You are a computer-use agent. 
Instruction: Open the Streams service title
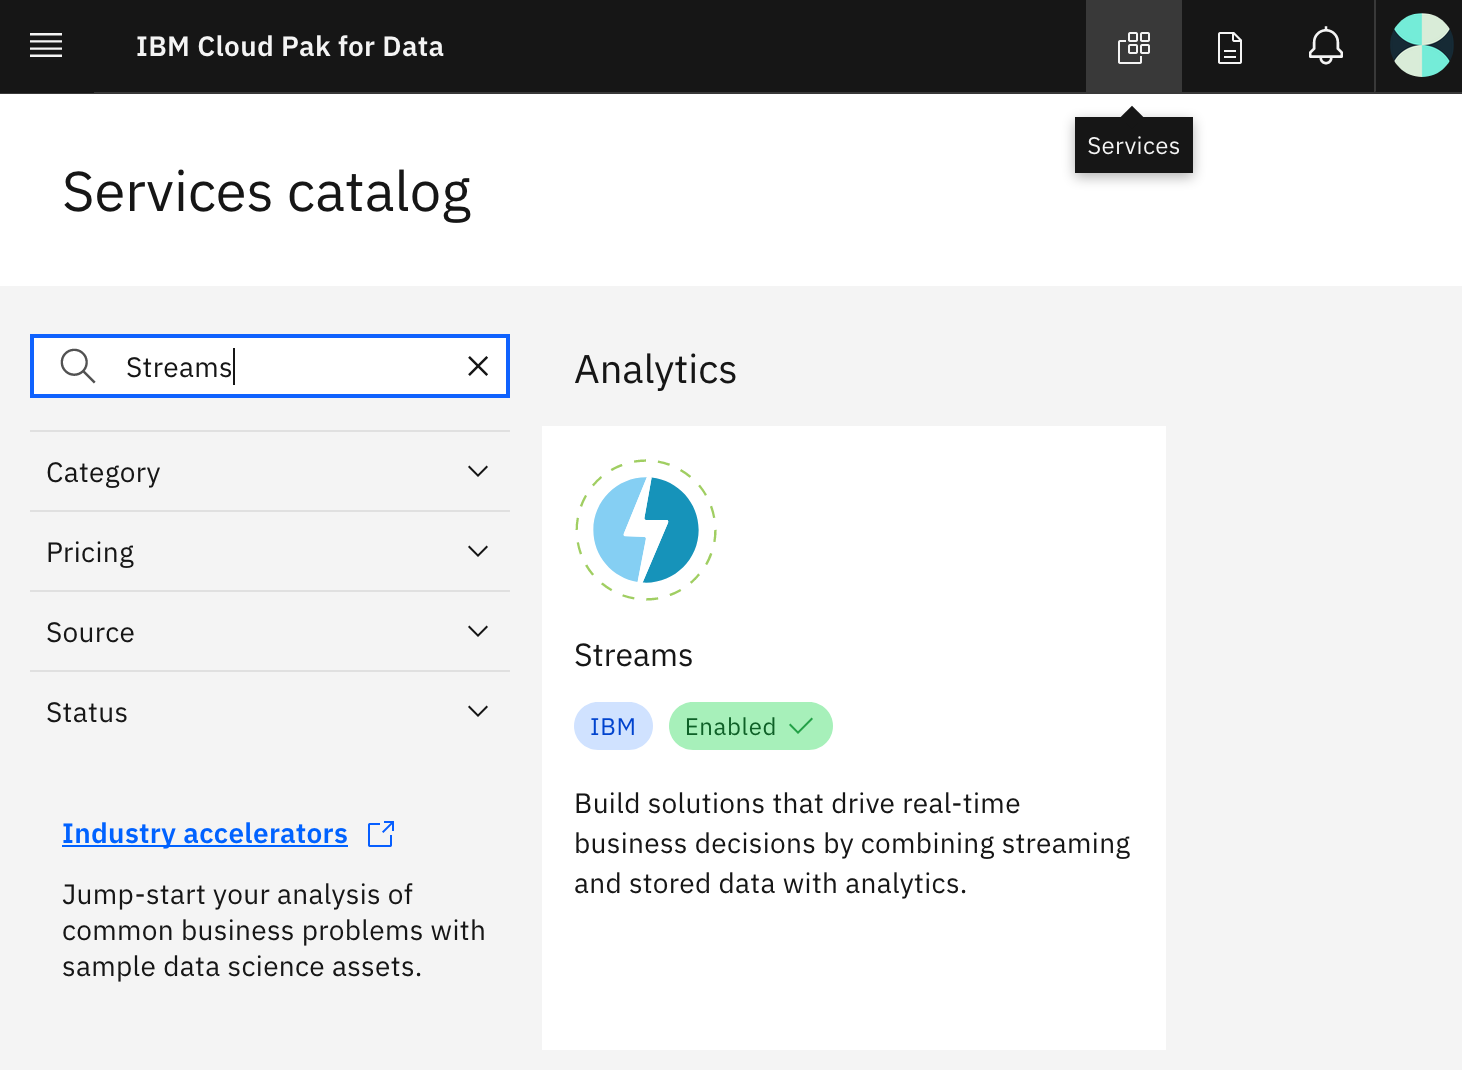(633, 656)
